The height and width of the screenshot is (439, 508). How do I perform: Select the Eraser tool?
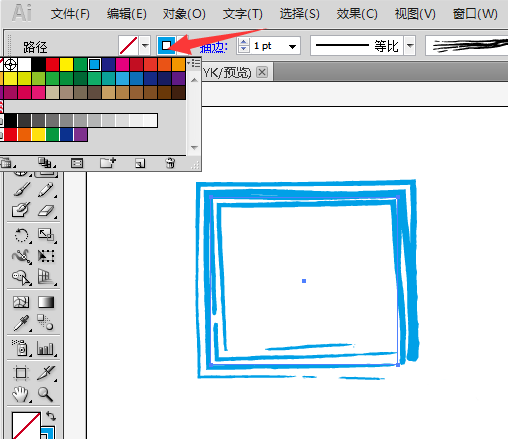coord(46,210)
